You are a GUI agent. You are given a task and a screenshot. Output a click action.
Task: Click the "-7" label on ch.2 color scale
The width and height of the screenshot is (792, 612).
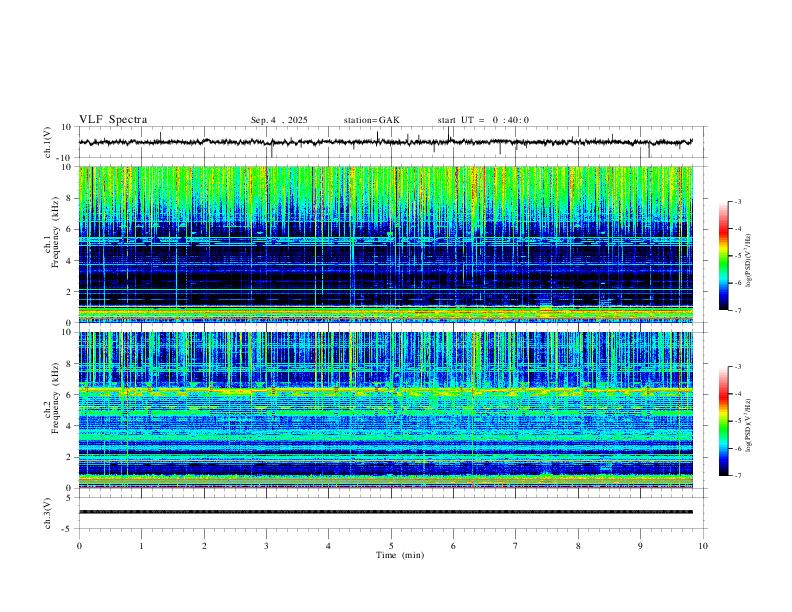737,476
